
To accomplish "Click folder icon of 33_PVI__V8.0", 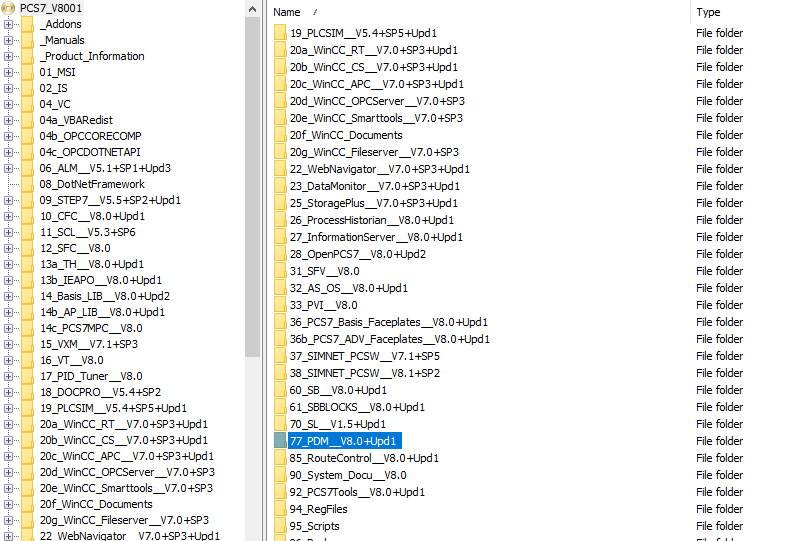I will pos(280,305).
